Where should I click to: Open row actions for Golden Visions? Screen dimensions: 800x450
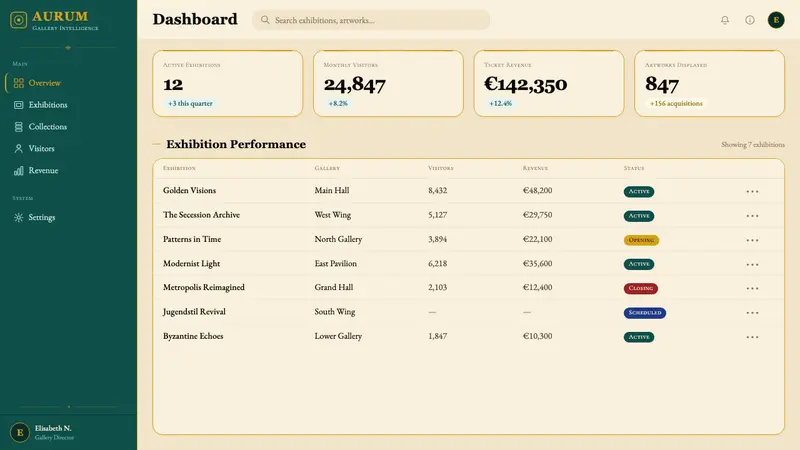(752, 191)
